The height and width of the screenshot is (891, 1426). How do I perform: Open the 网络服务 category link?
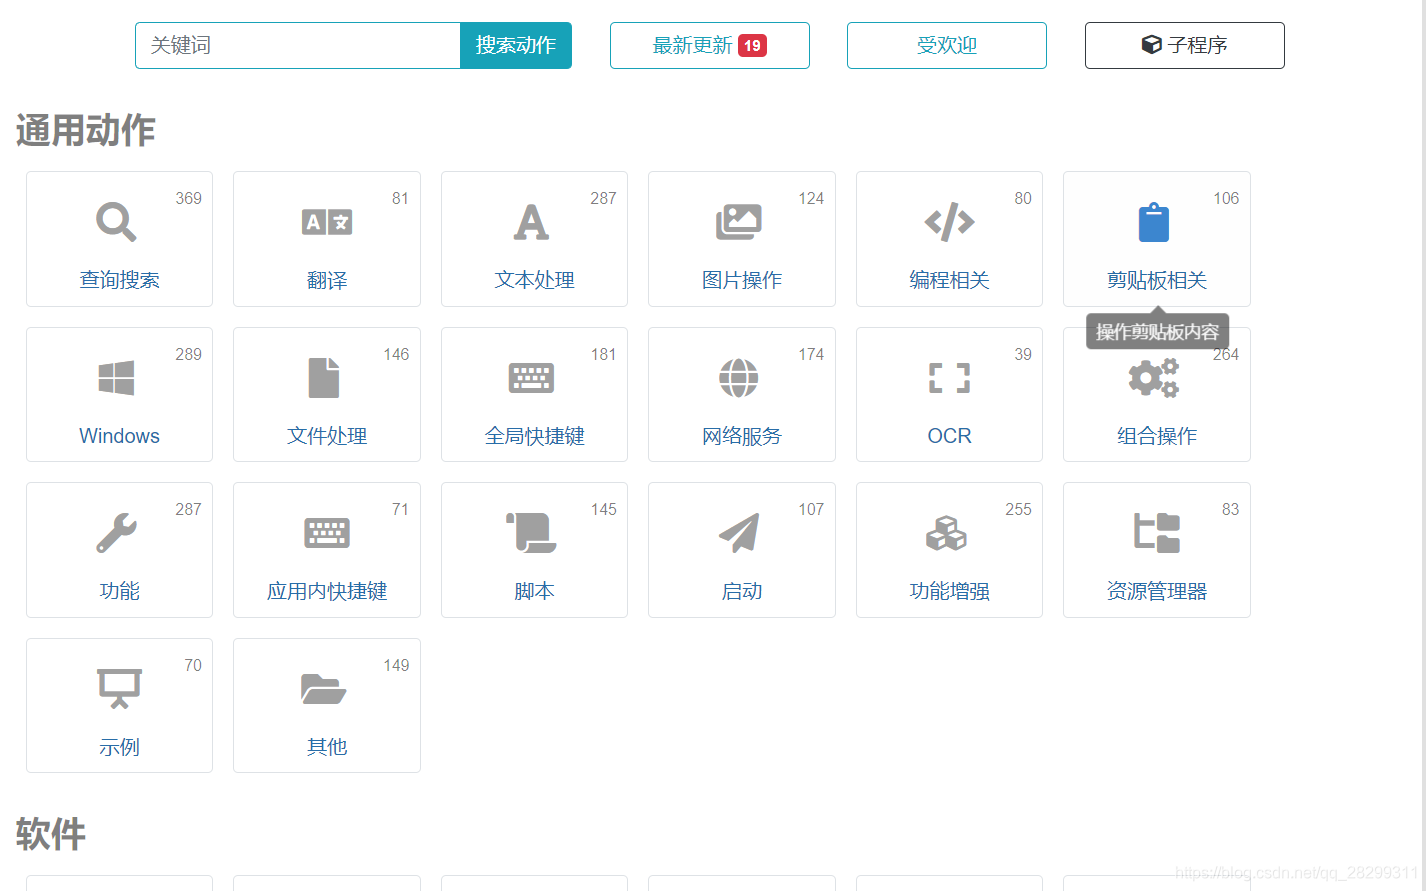click(x=742, y=436)
